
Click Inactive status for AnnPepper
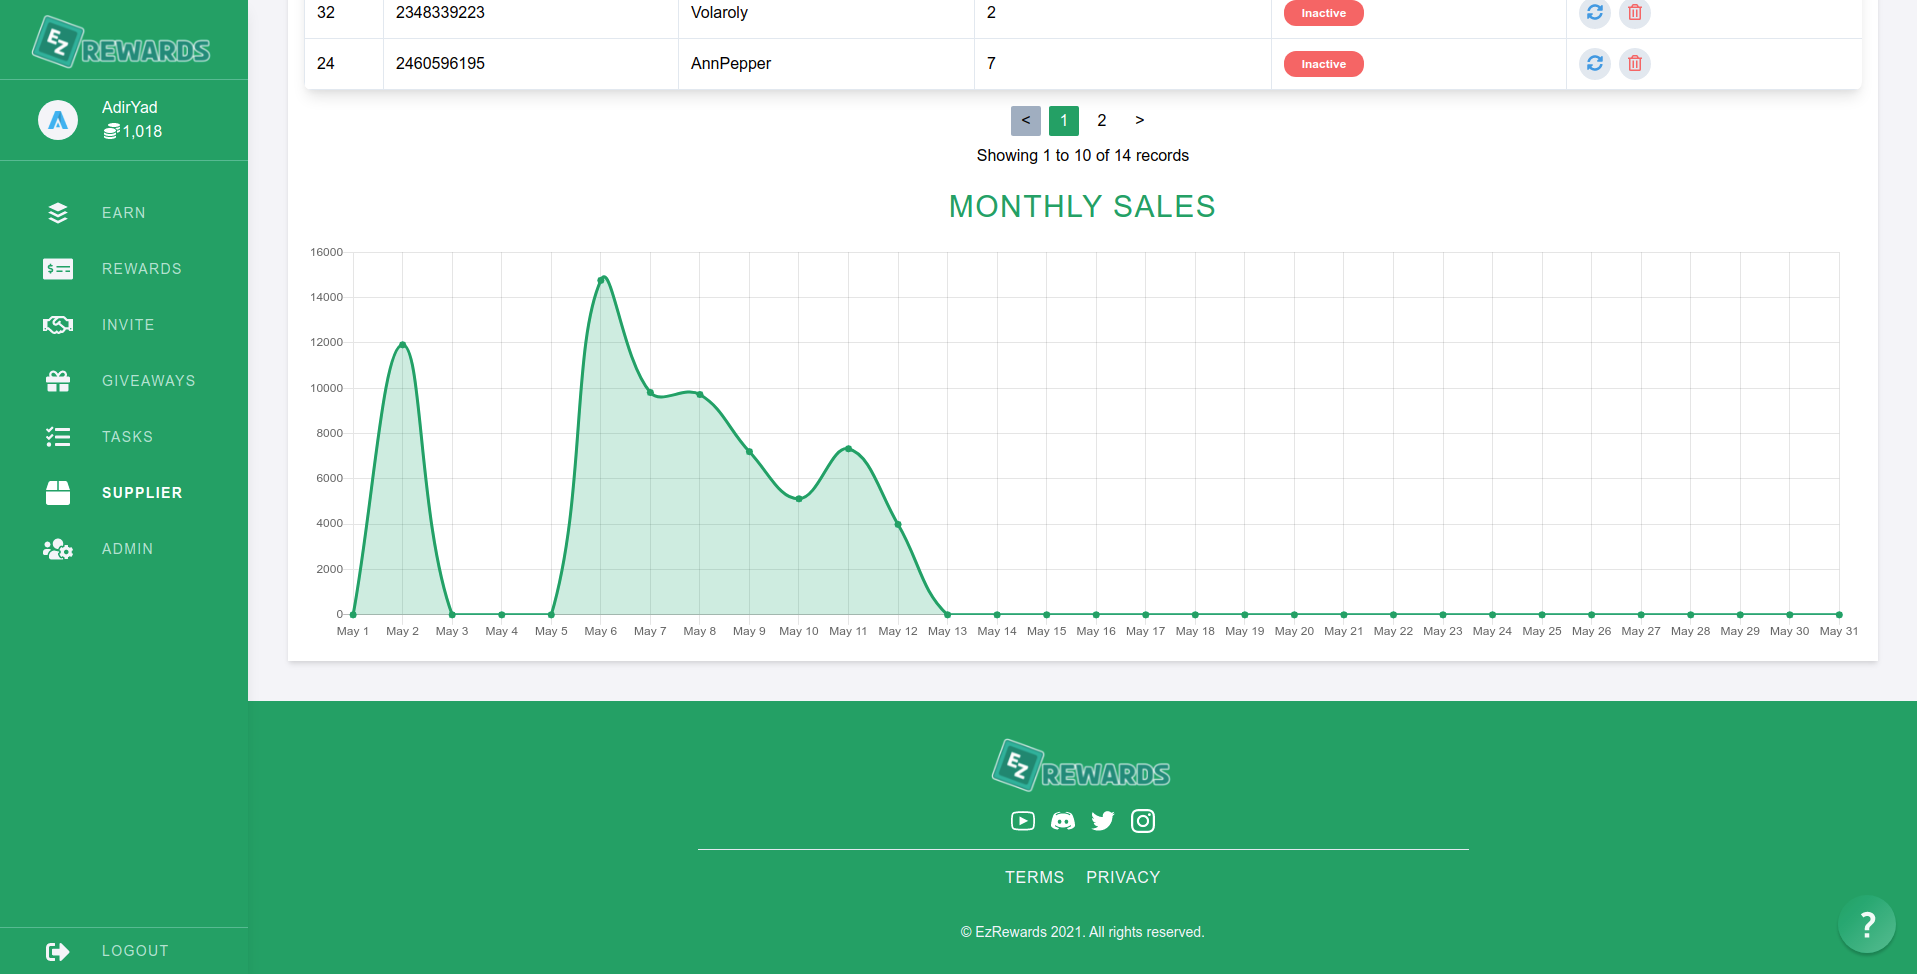click(1324, 64)
